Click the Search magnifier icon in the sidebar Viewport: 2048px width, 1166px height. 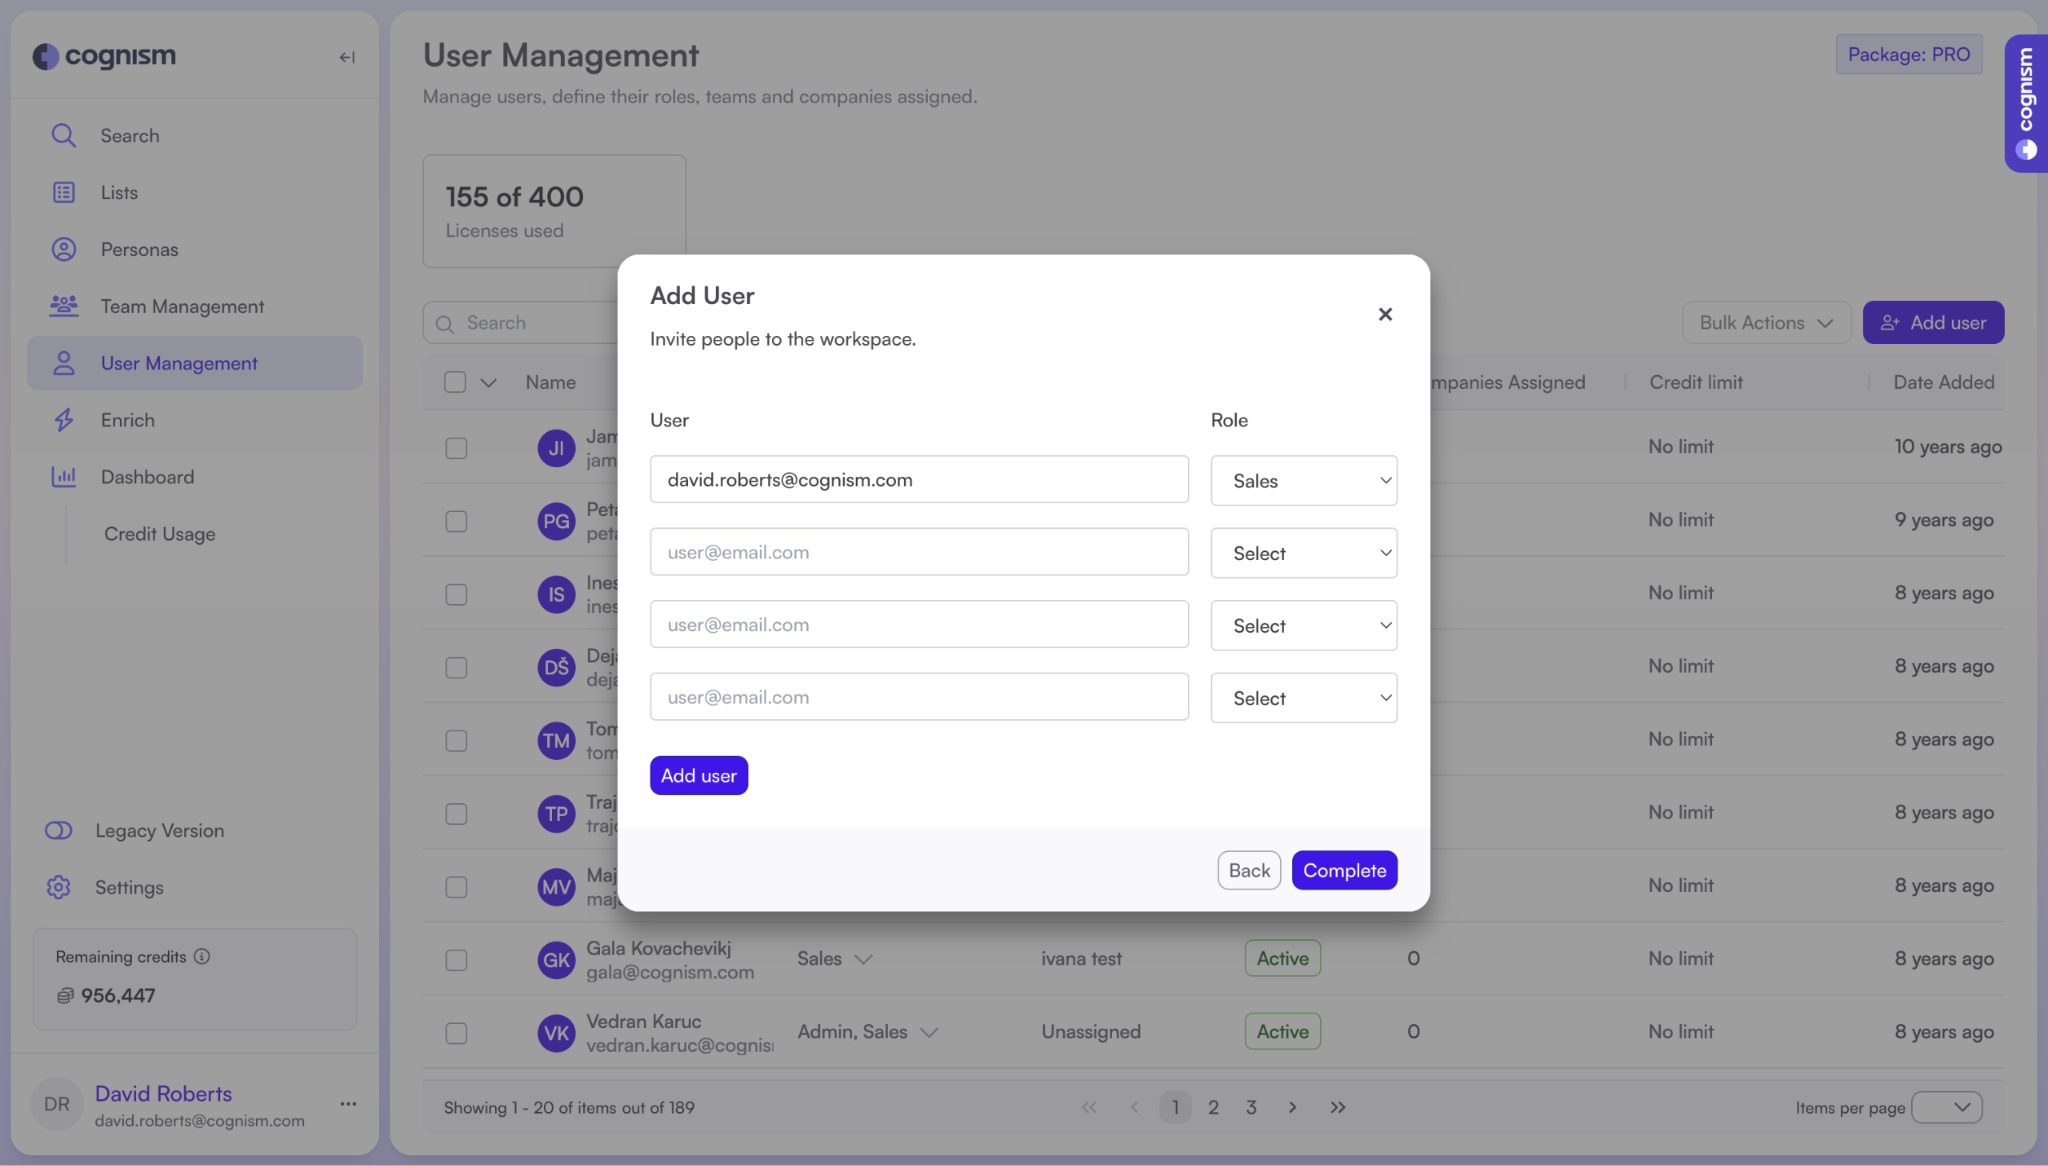pyautogui.click(x=63, y=135)
